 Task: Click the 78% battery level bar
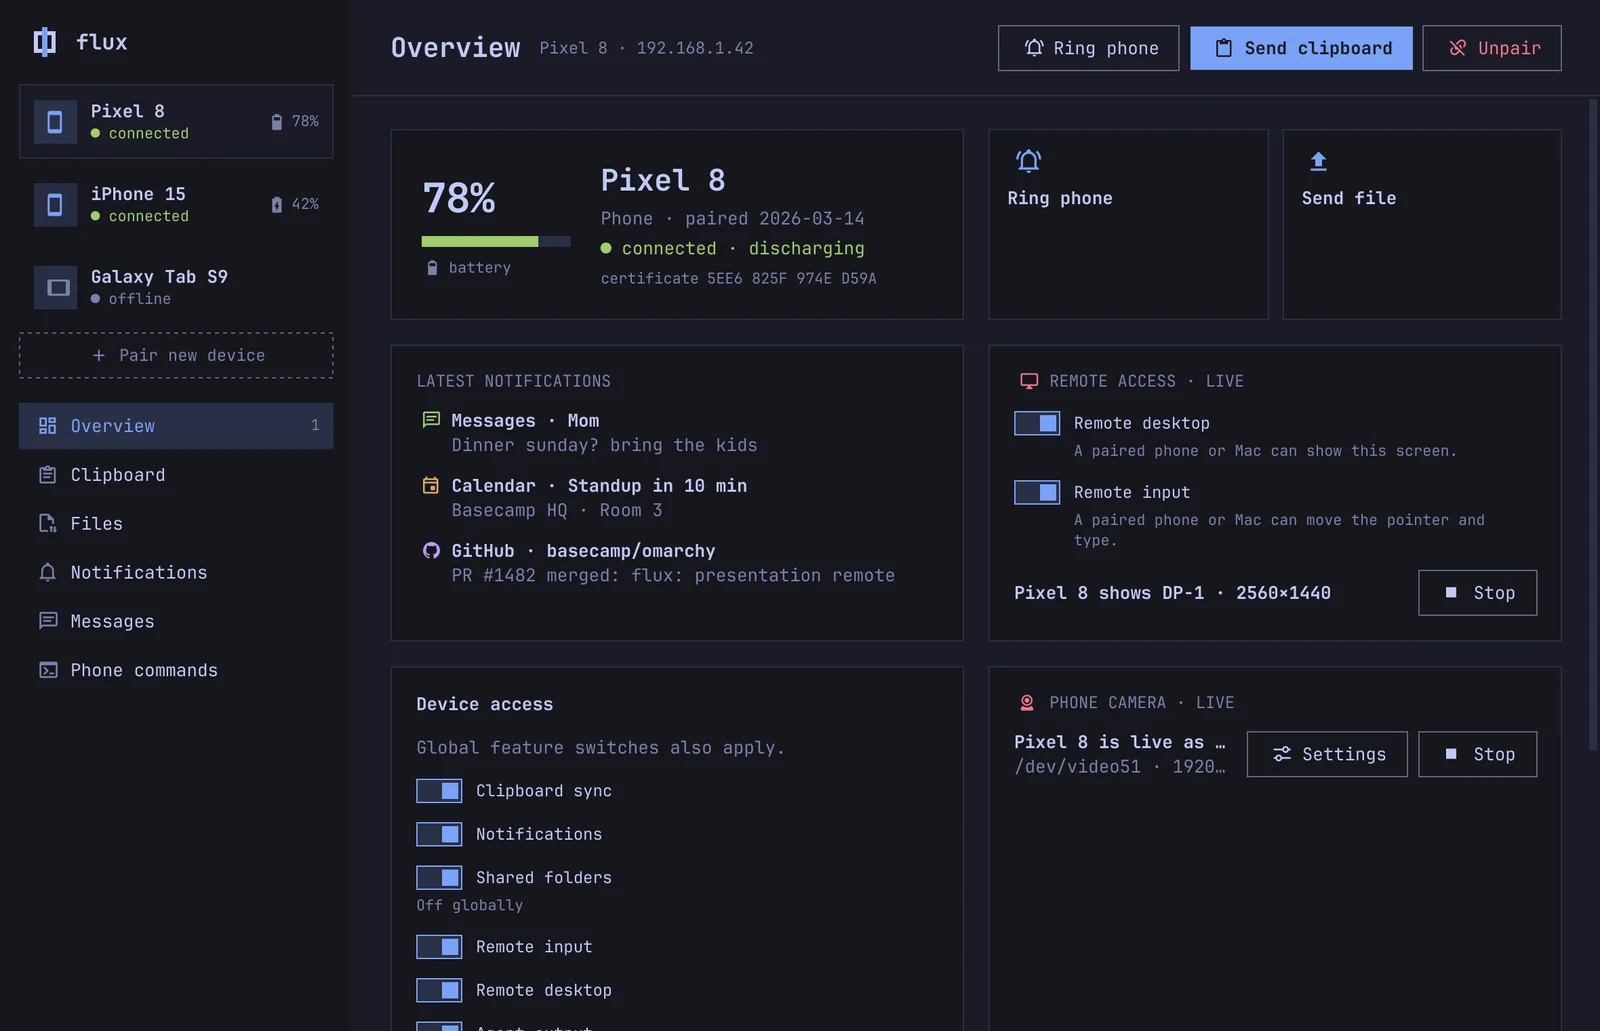click(x=496, y=241)
